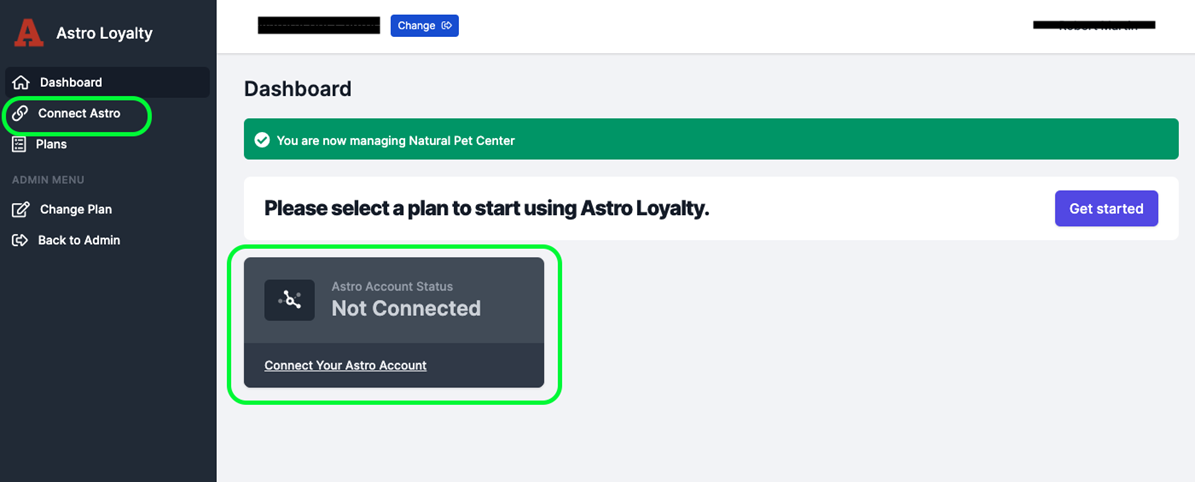Viewport: 1195px width, 482px height.
Task: Click the Dashboard home icon
Action: click(20, 82)
